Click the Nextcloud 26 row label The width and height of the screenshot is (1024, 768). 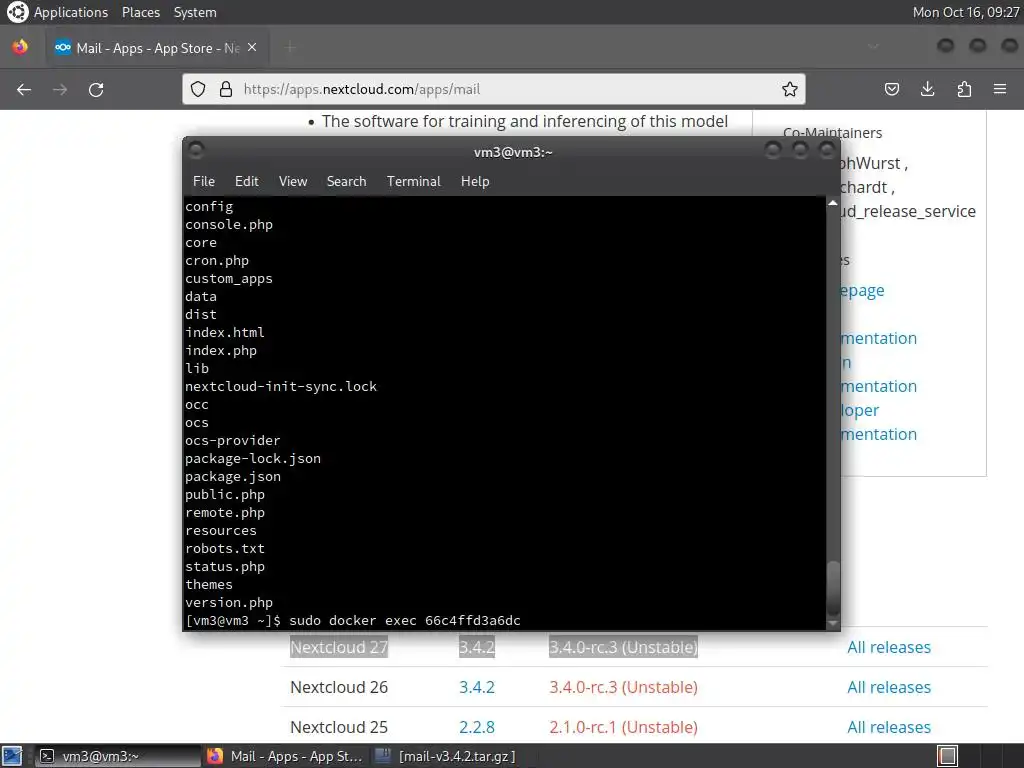pos(339,687)
